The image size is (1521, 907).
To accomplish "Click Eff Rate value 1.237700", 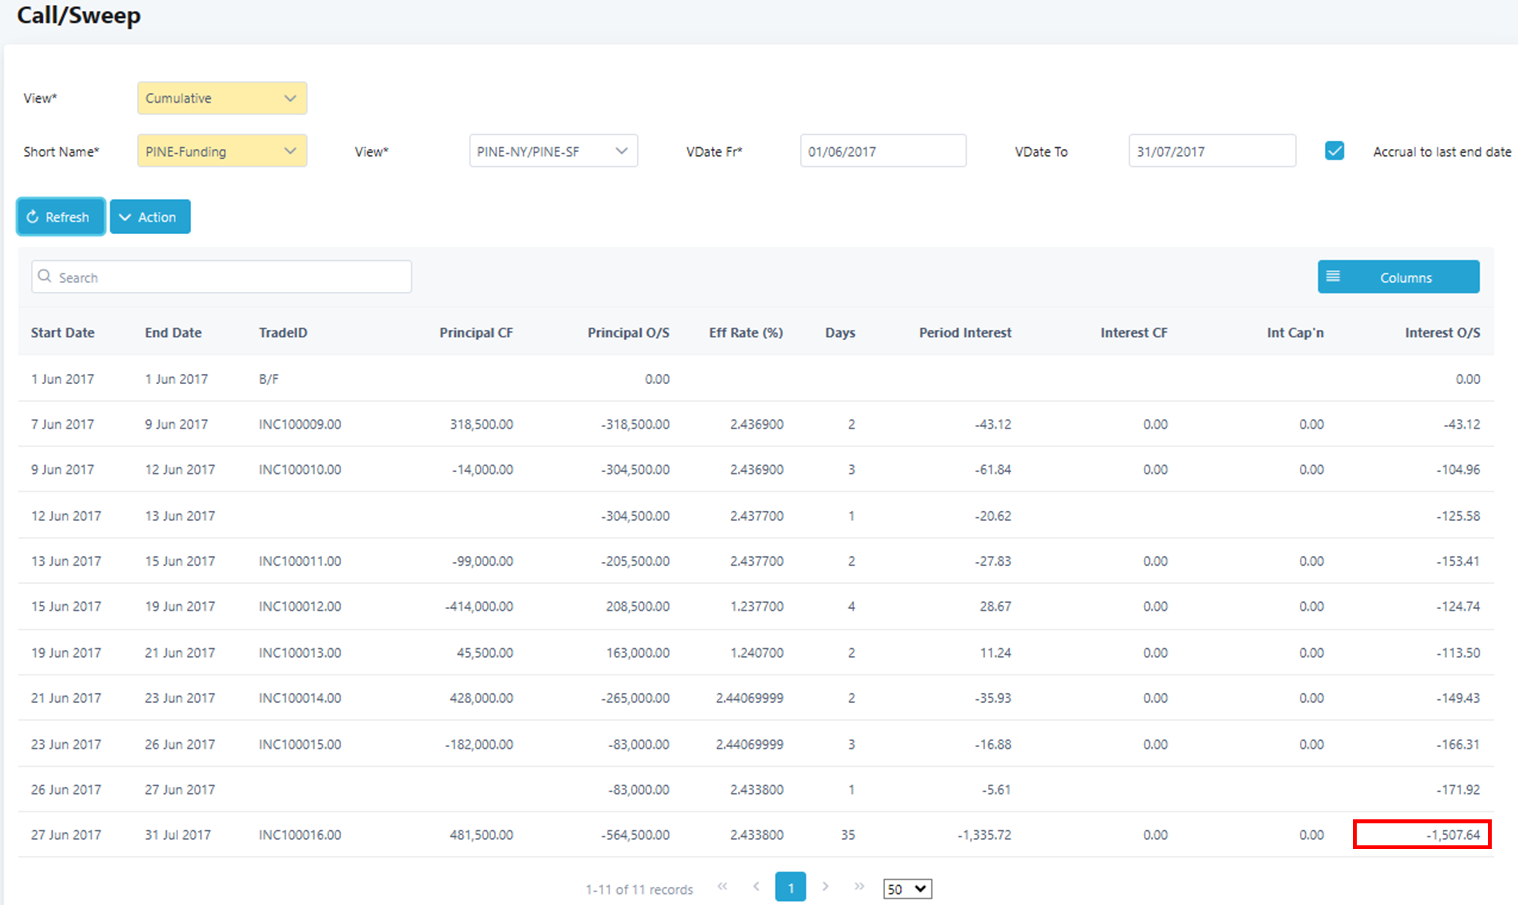I will coord(757,606).
